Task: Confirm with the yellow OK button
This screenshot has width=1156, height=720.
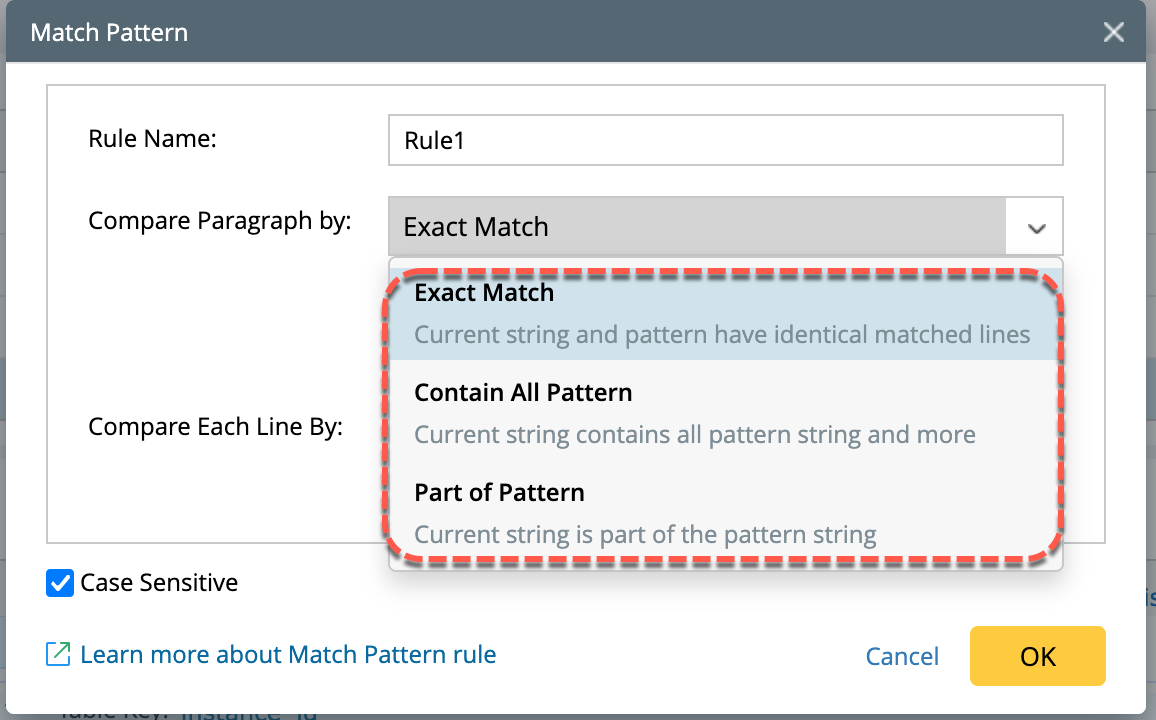Action: tap(1037, 656)
